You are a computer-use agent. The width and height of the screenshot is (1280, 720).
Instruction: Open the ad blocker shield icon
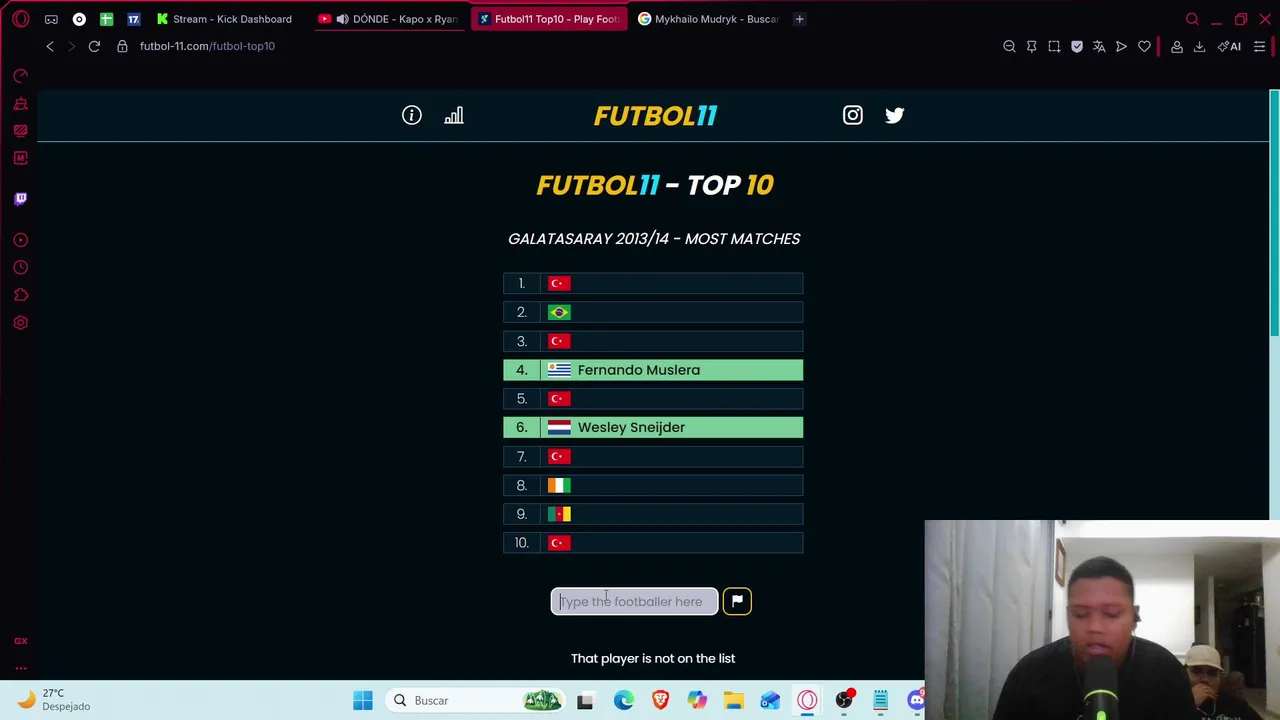(x=1077, y=46)
